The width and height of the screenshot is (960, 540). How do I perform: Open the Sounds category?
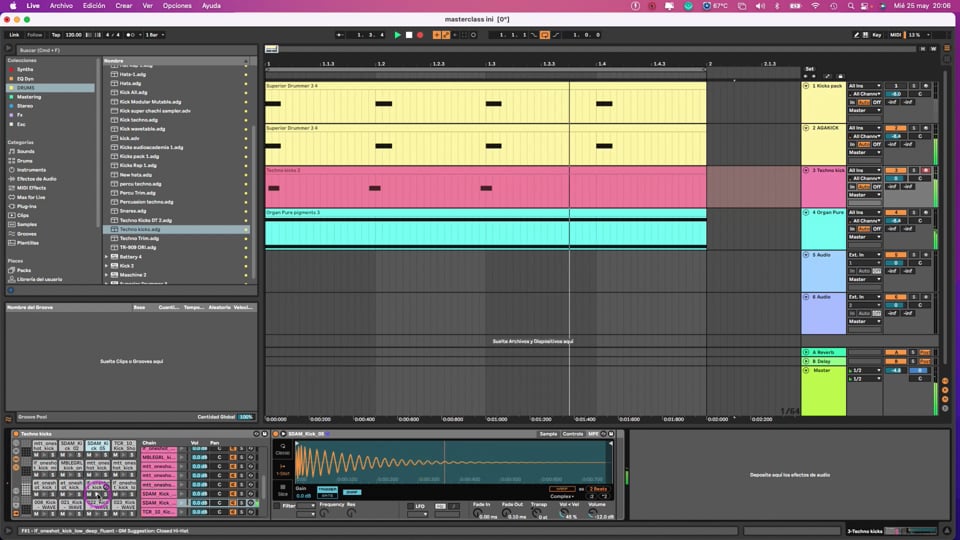[26, 151]
